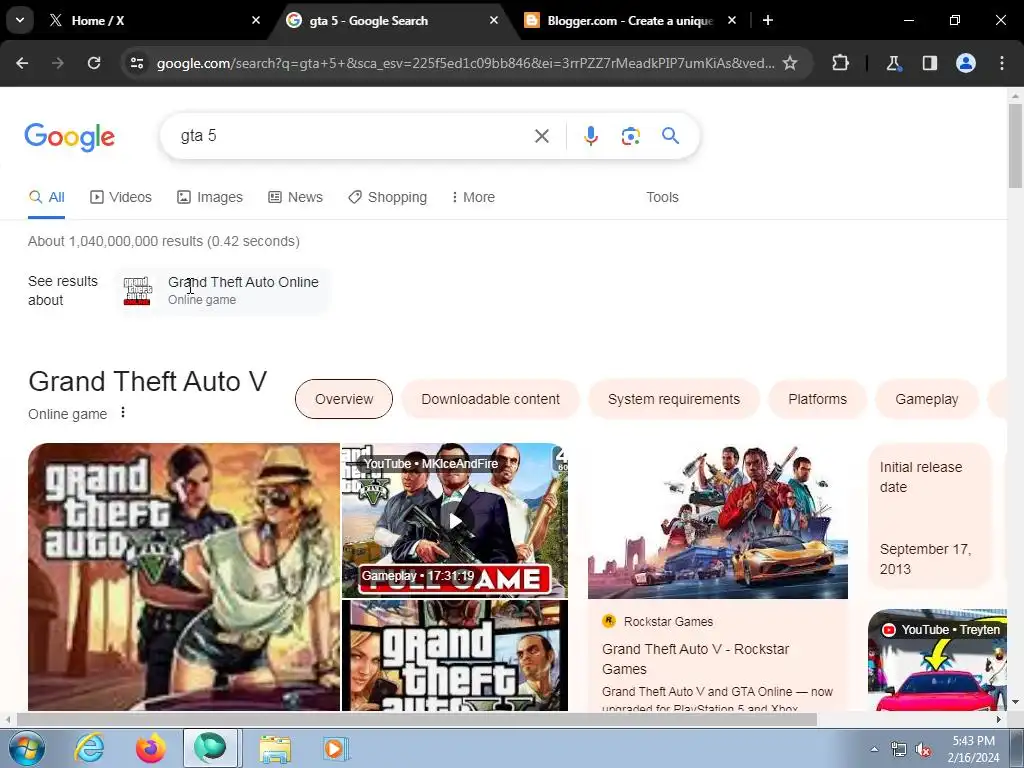Select the Downloadable content chip
This screenshot has height=768, width=1024.
click(490, 399)
